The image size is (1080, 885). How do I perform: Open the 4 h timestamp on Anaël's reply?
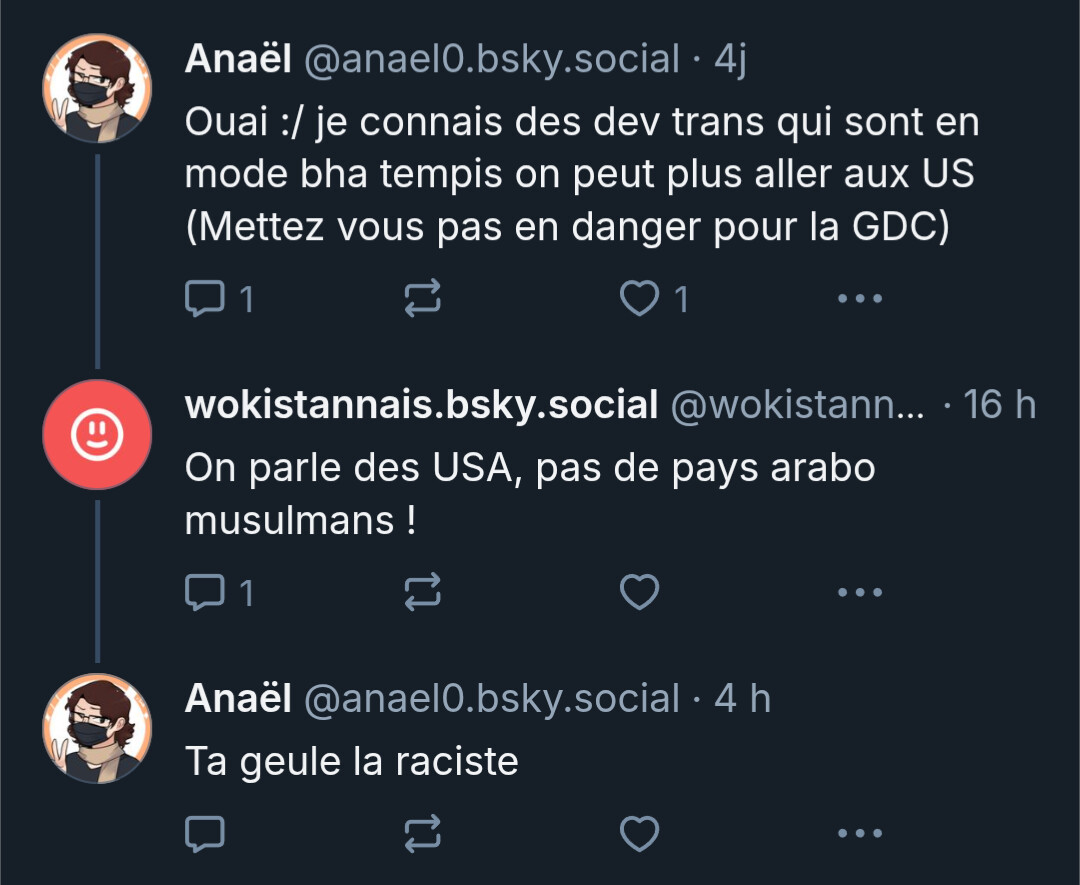pyautogui.click(x=742, y=698)
